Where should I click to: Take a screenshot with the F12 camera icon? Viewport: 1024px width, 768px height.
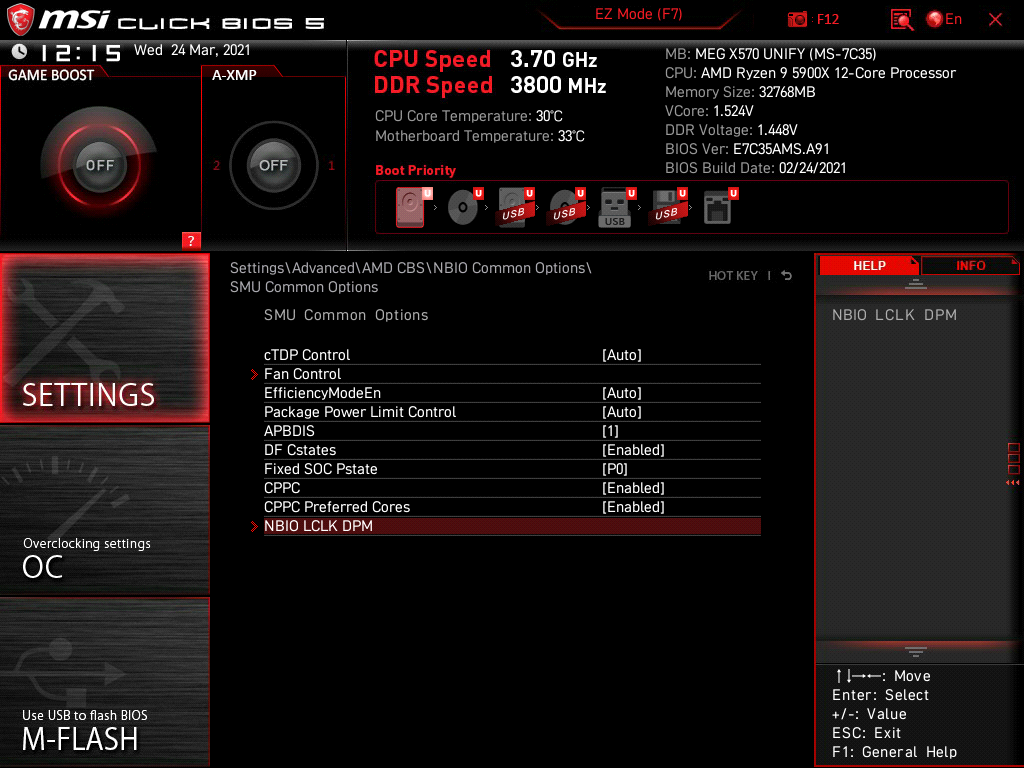click(x=797, y=20)
